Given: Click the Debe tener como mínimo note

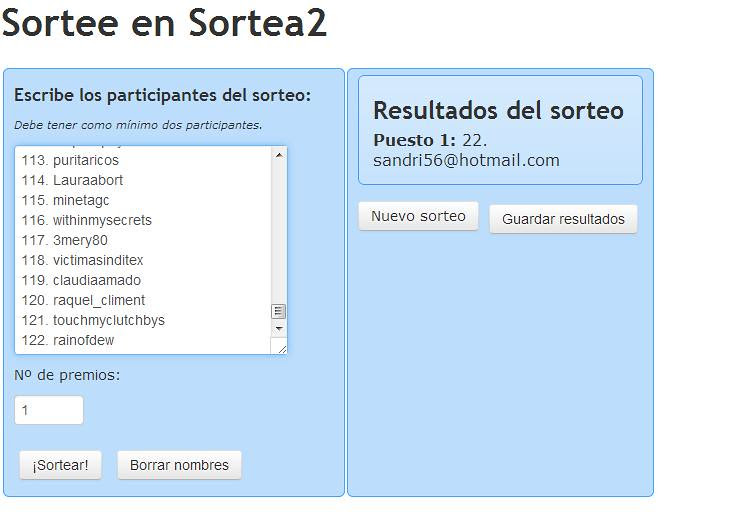Looking at the screenshot, I should point(138,125).
